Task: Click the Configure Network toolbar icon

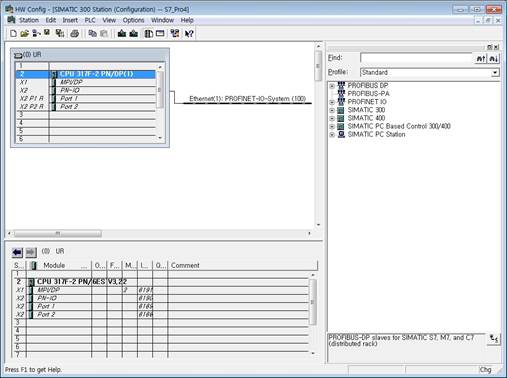Action: tap(175, 33)
